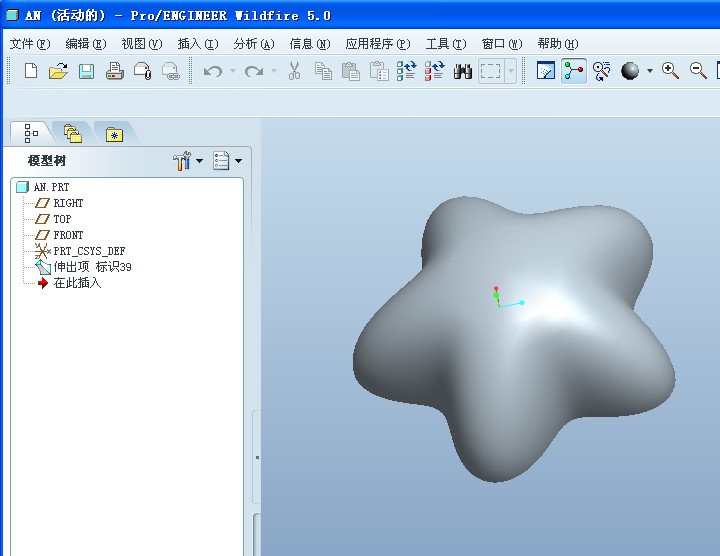Viewport: 720px width, 556px height.
Task: Open the 编辑(E) menu
Action: coord(86,44)
